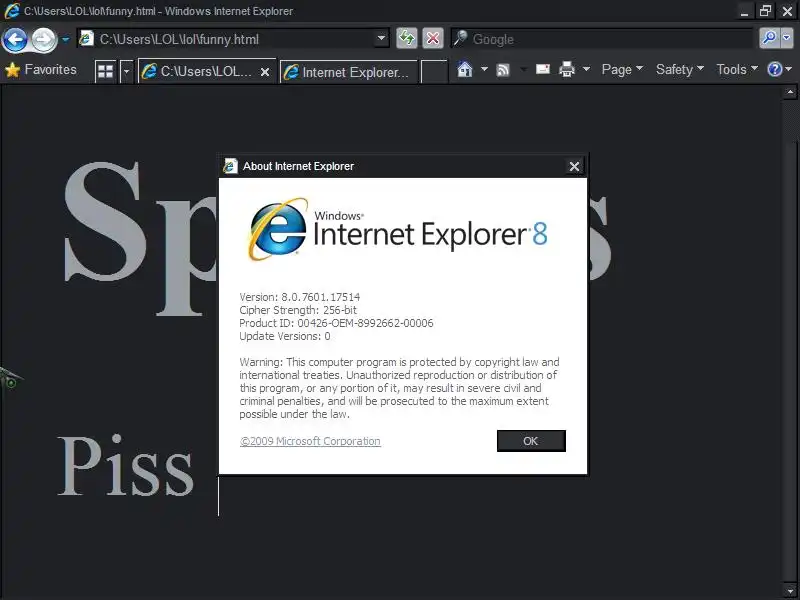Close the C:\Users\LOL... tab
Viewport: 800px width, 600px height.
265,72
